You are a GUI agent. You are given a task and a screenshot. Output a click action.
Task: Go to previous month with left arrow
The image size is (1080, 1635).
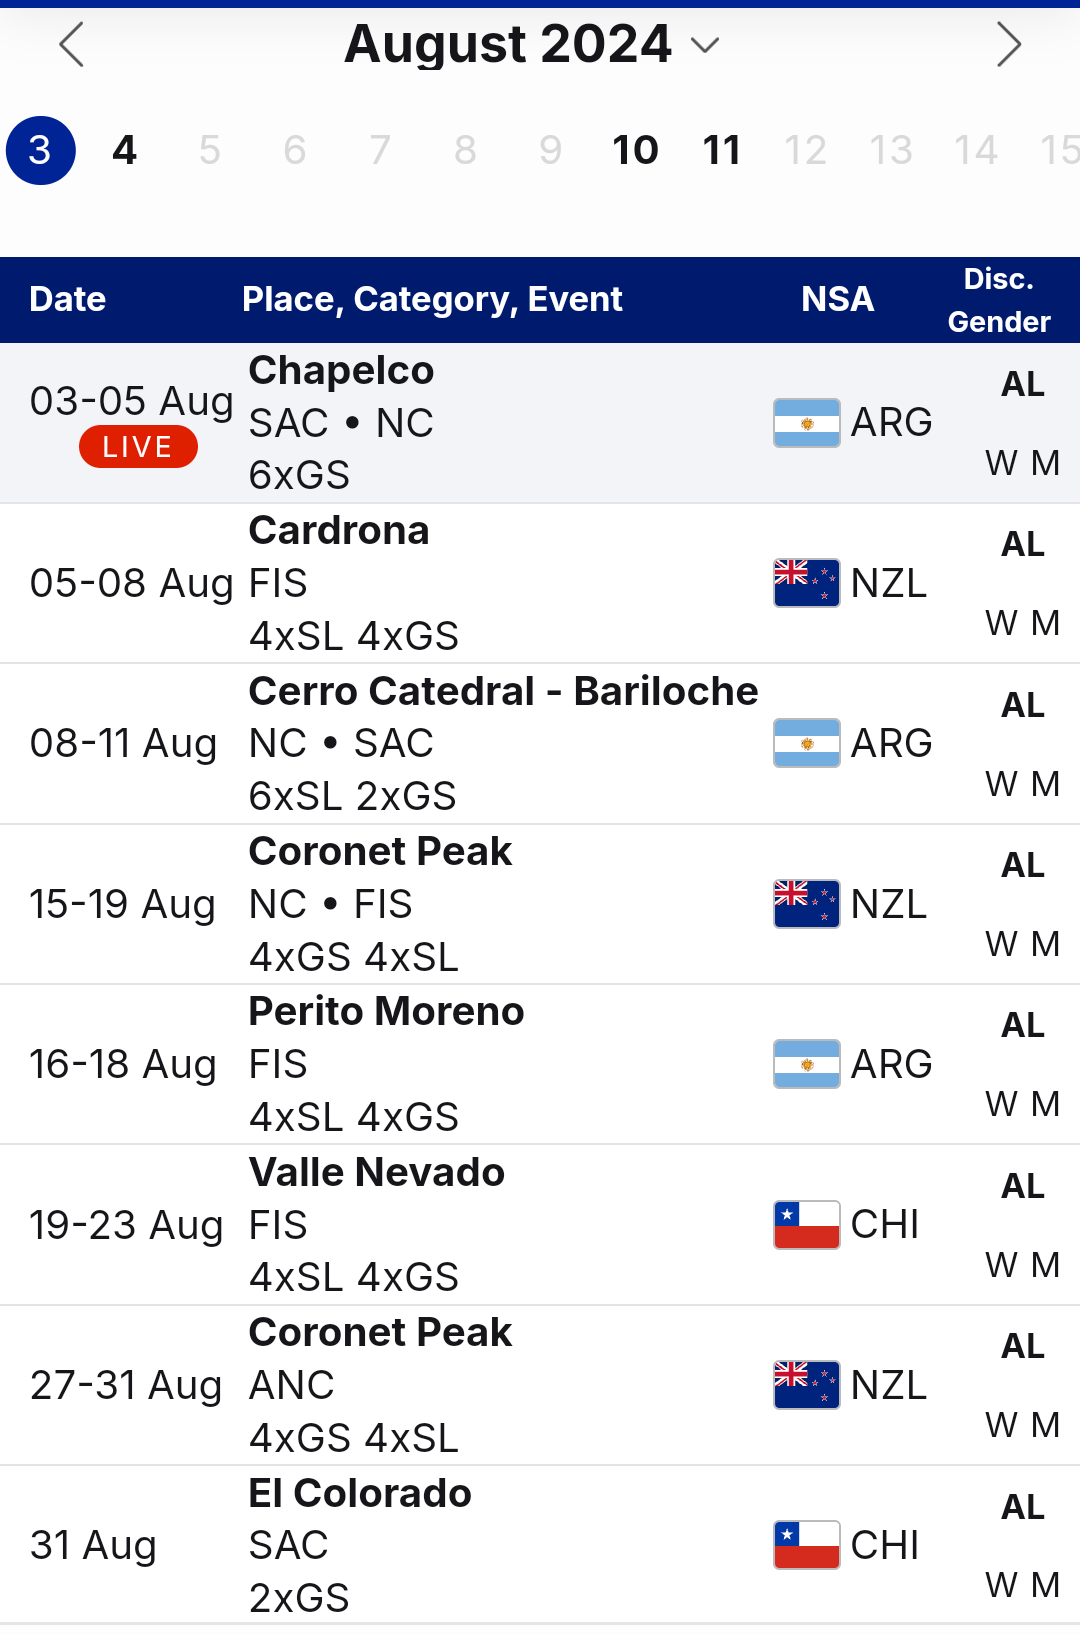click(x=71, y=45)
